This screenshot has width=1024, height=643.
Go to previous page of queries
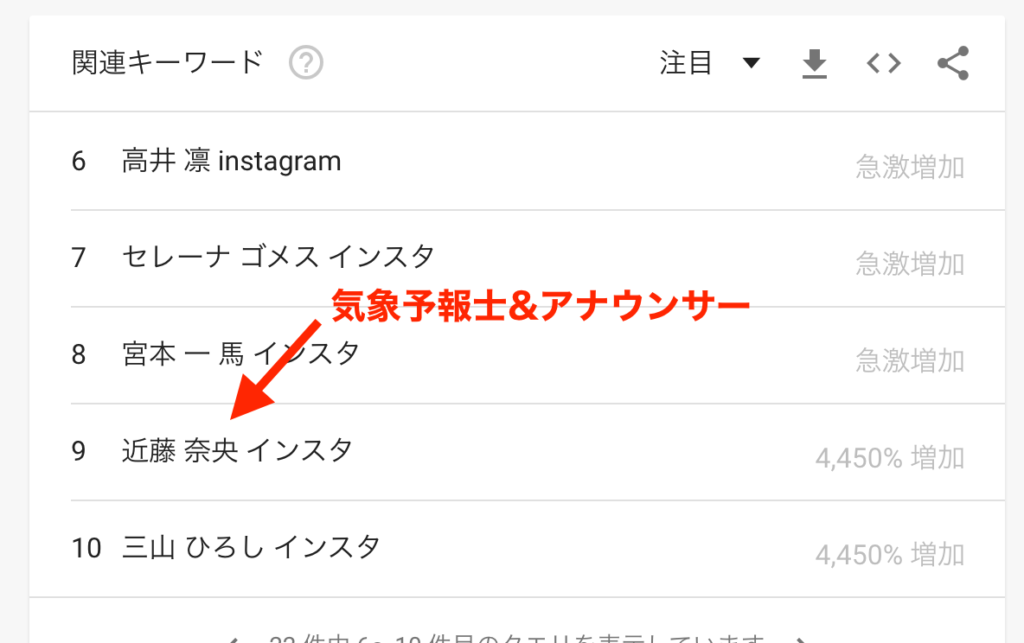[x=232, y=640]
